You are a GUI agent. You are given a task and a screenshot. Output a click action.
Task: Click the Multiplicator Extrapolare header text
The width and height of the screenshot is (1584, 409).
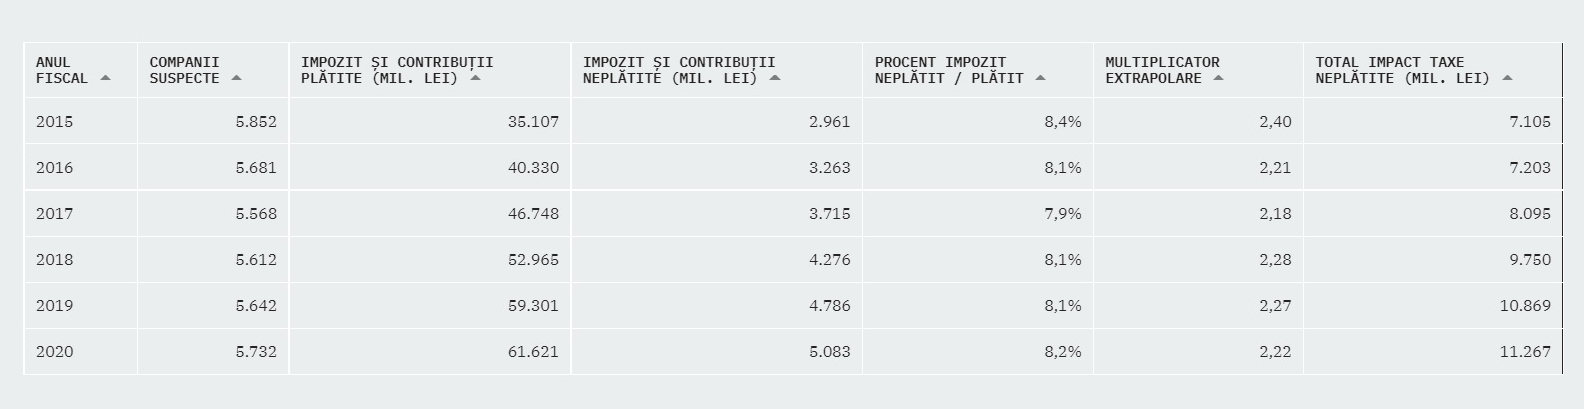click(1162, 70)
